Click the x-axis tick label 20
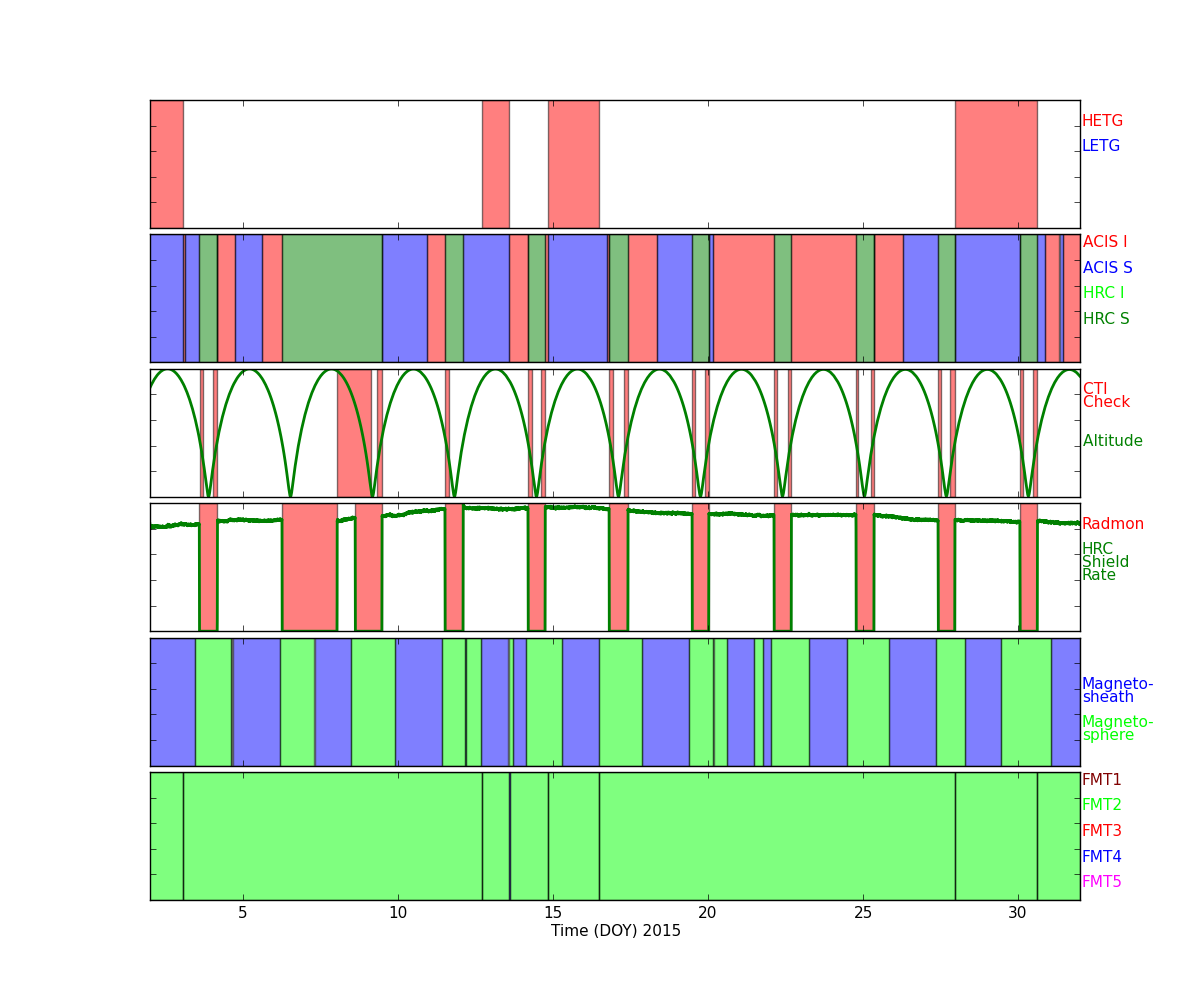 click(x=708, y=912)
